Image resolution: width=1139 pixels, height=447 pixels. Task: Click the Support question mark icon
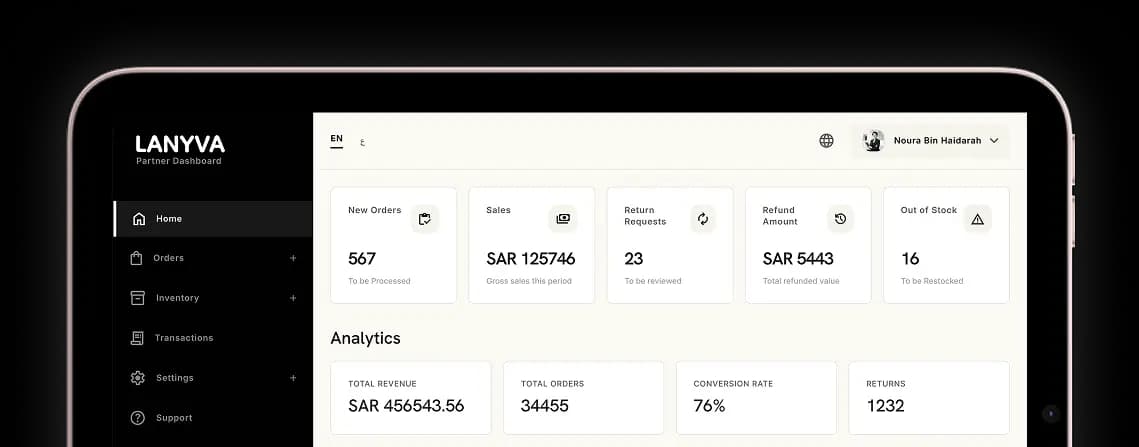[x=137, y=418]
